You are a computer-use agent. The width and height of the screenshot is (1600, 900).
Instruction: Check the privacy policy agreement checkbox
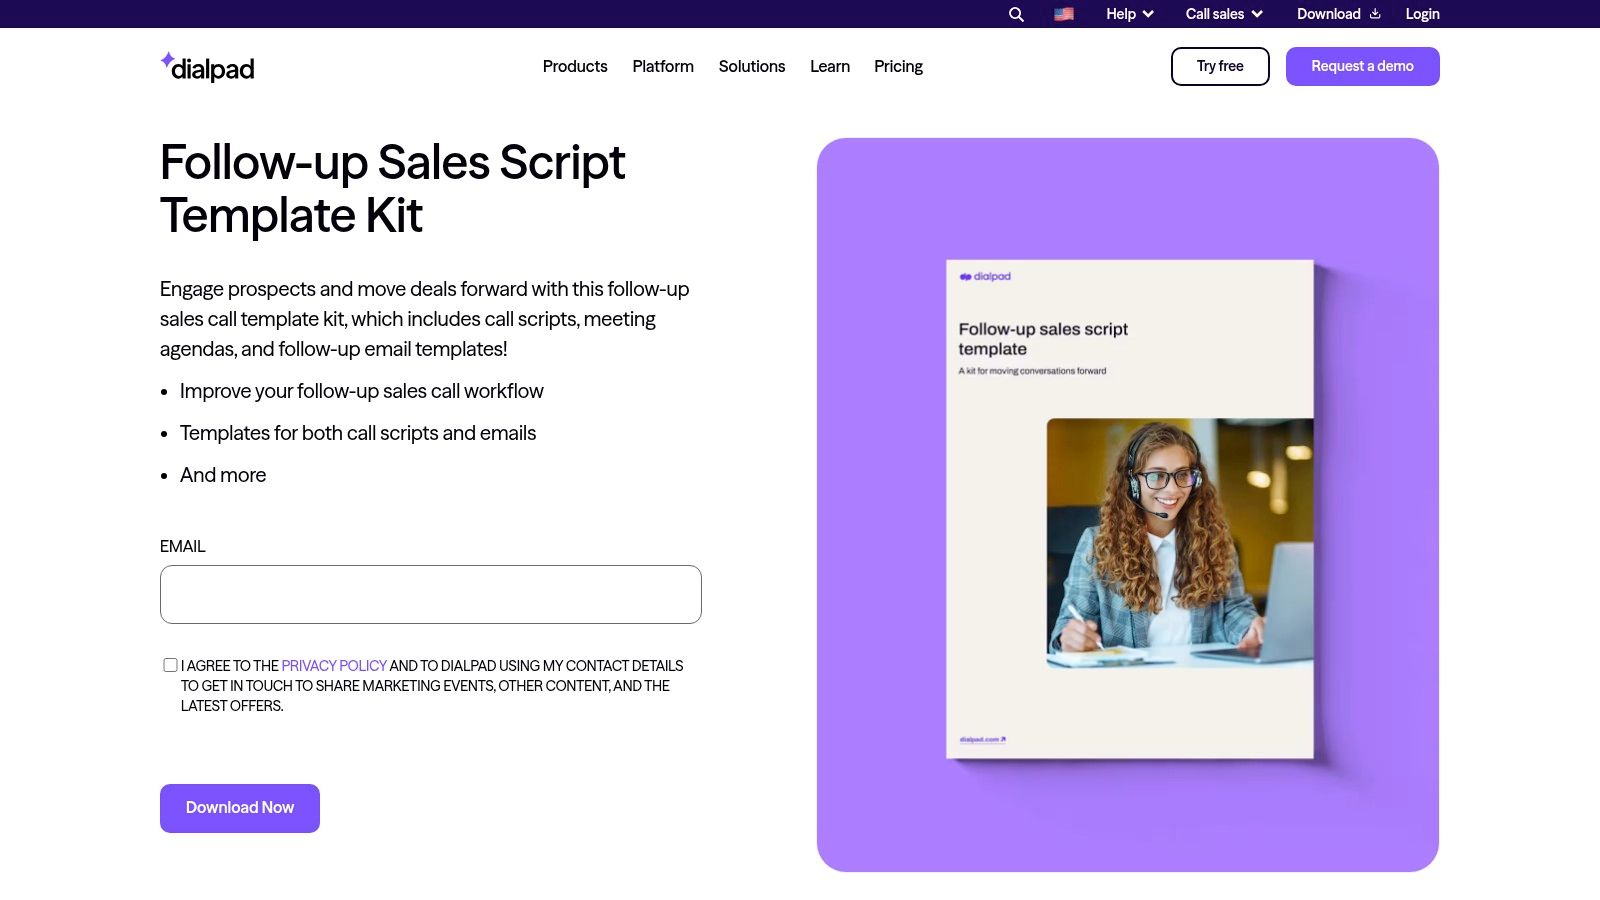(170, 663)
